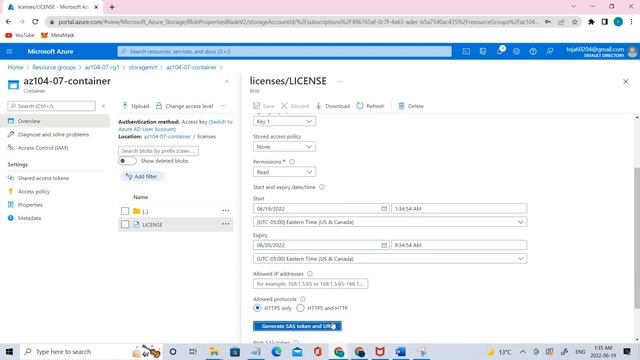Open the MetaMask bookmark
This screenshot has height=360, width=640.
tap(58, 35)
